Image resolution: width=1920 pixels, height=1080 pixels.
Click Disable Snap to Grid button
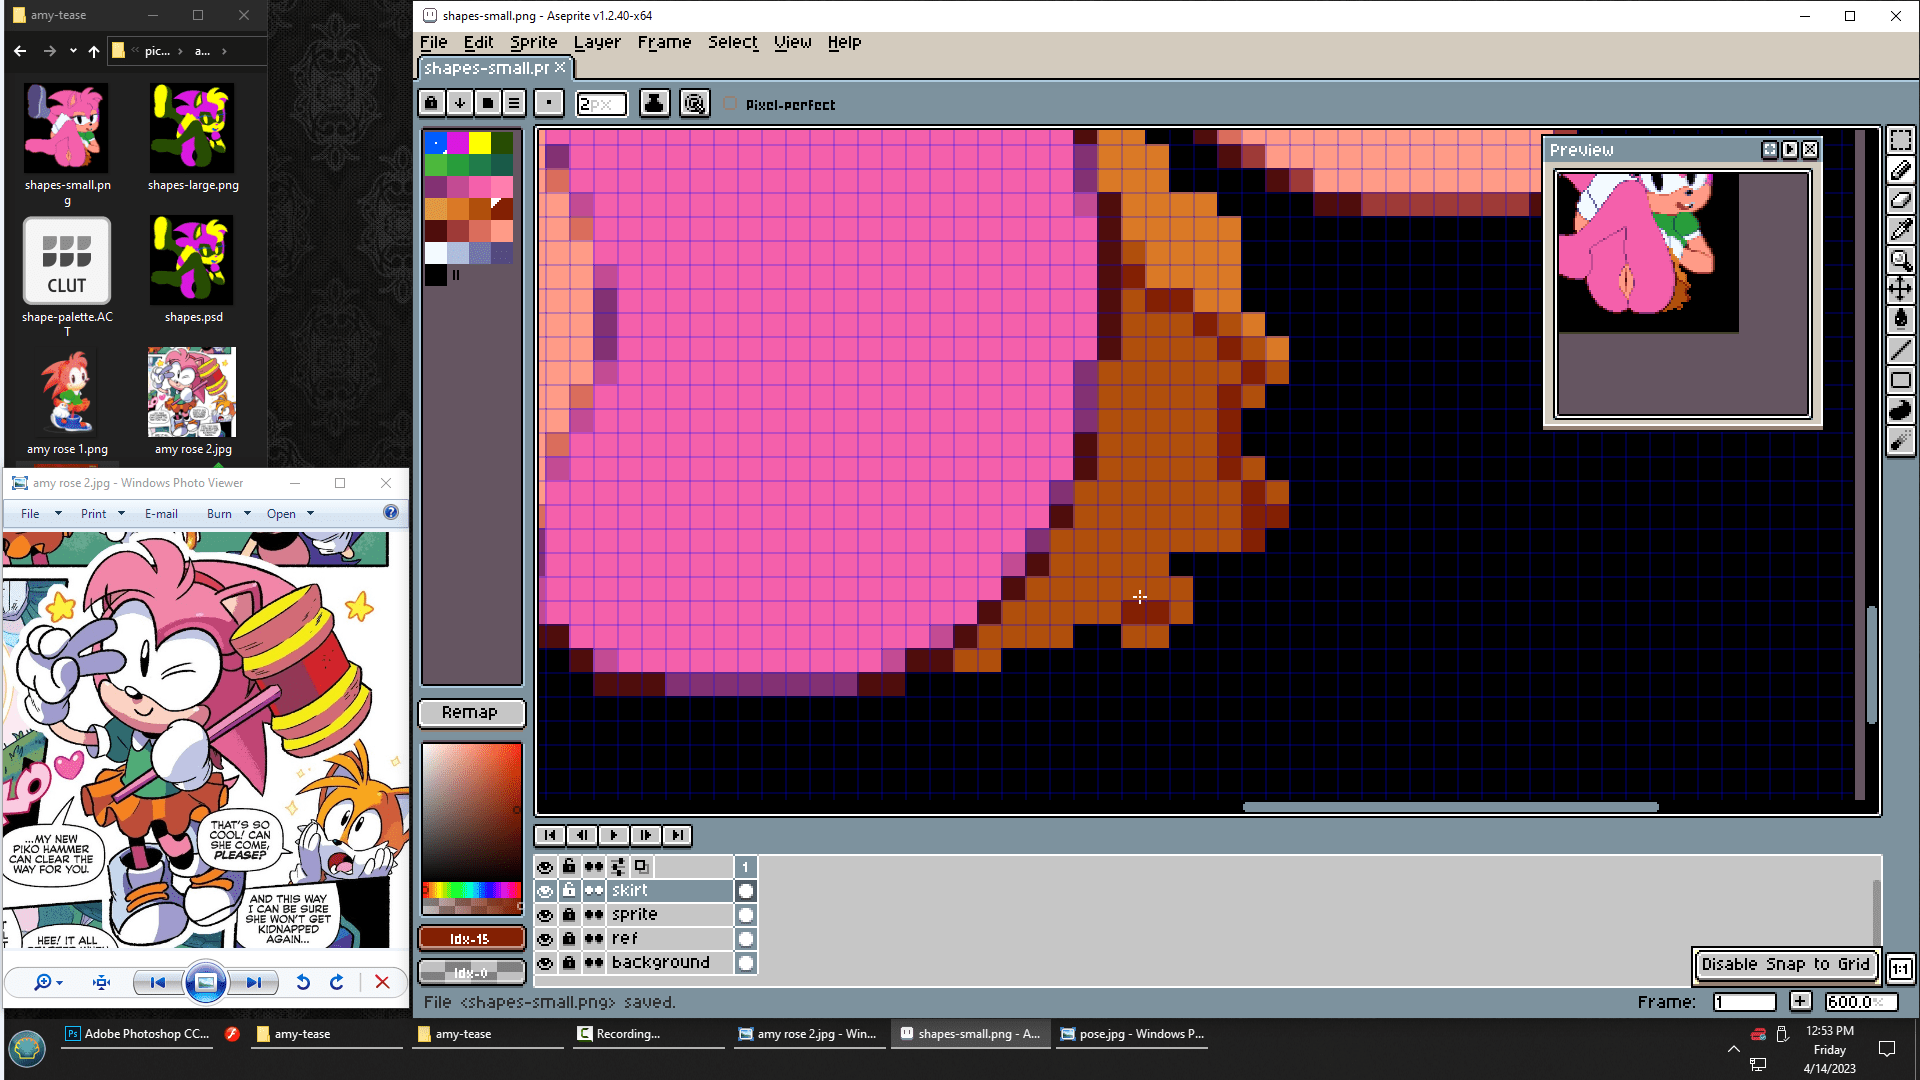pyautogui.click(x=1785, y=965)
